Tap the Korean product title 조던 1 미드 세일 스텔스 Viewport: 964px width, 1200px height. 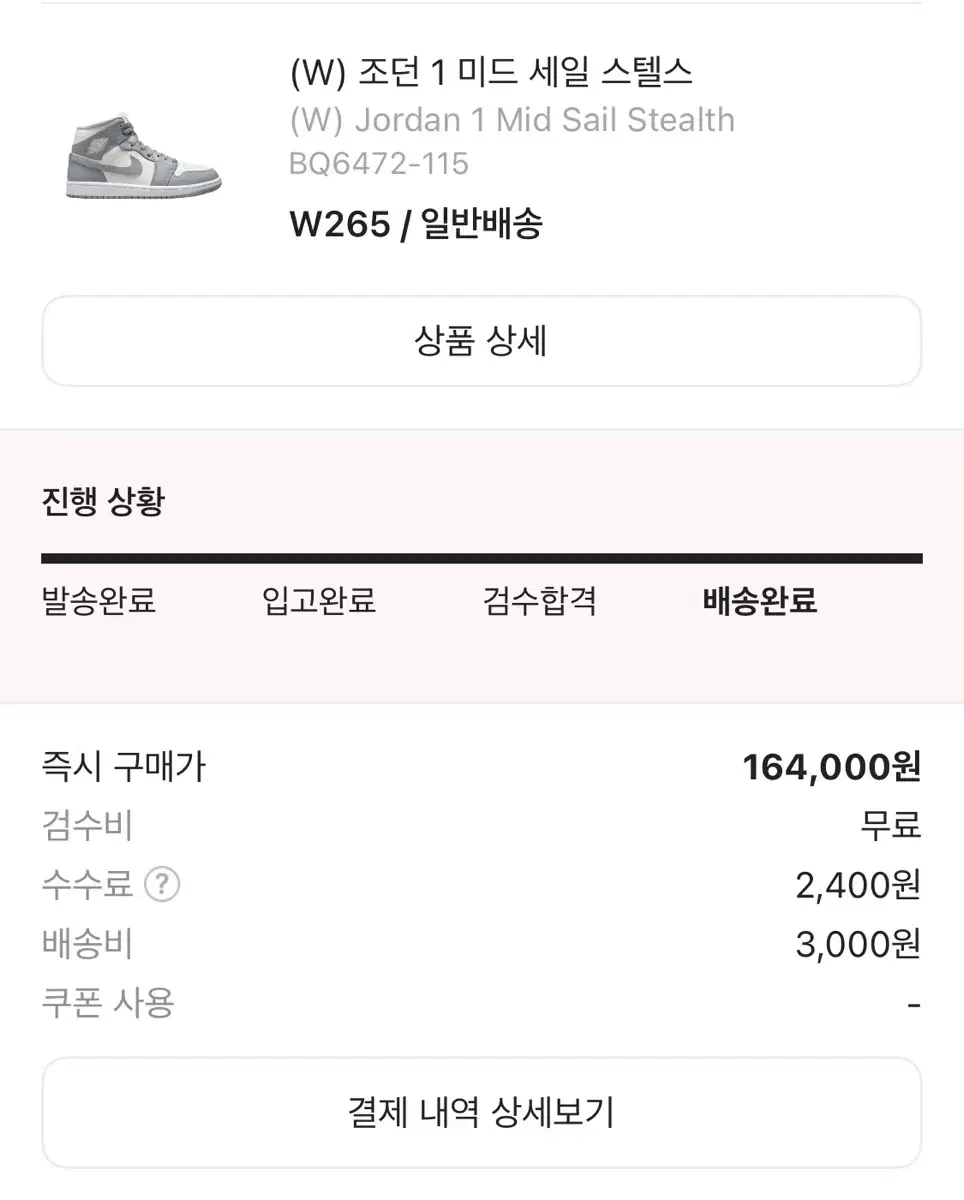(x=491, y=72)
